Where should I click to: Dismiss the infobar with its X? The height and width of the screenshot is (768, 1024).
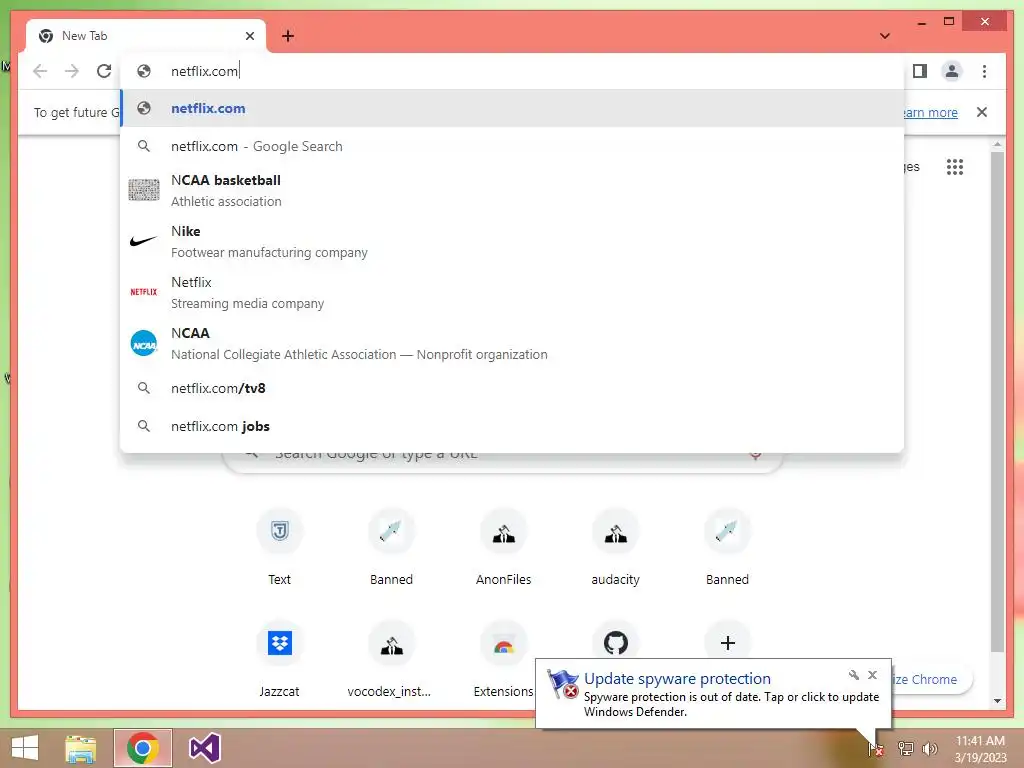pyautogui.click(x=982, y=112)
